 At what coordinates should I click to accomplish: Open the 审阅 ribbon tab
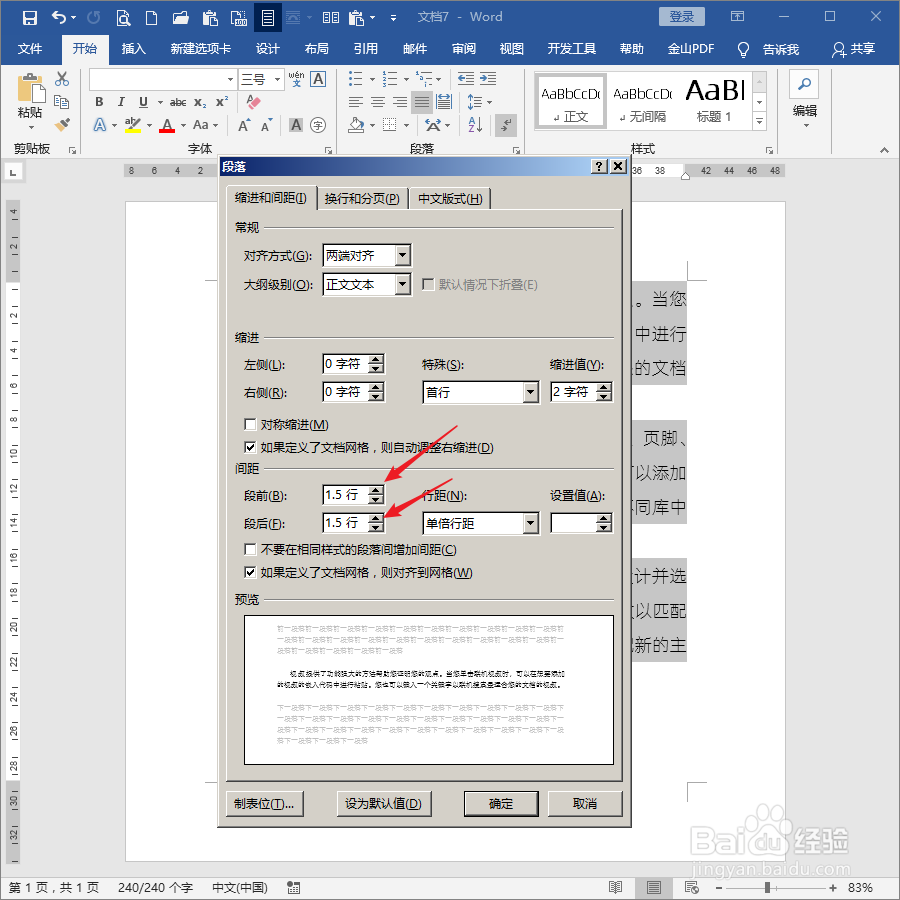point(464,49)
